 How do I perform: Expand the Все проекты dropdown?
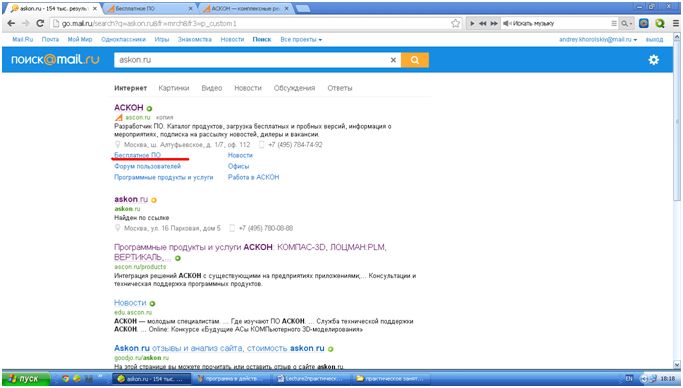pos(301,39)
